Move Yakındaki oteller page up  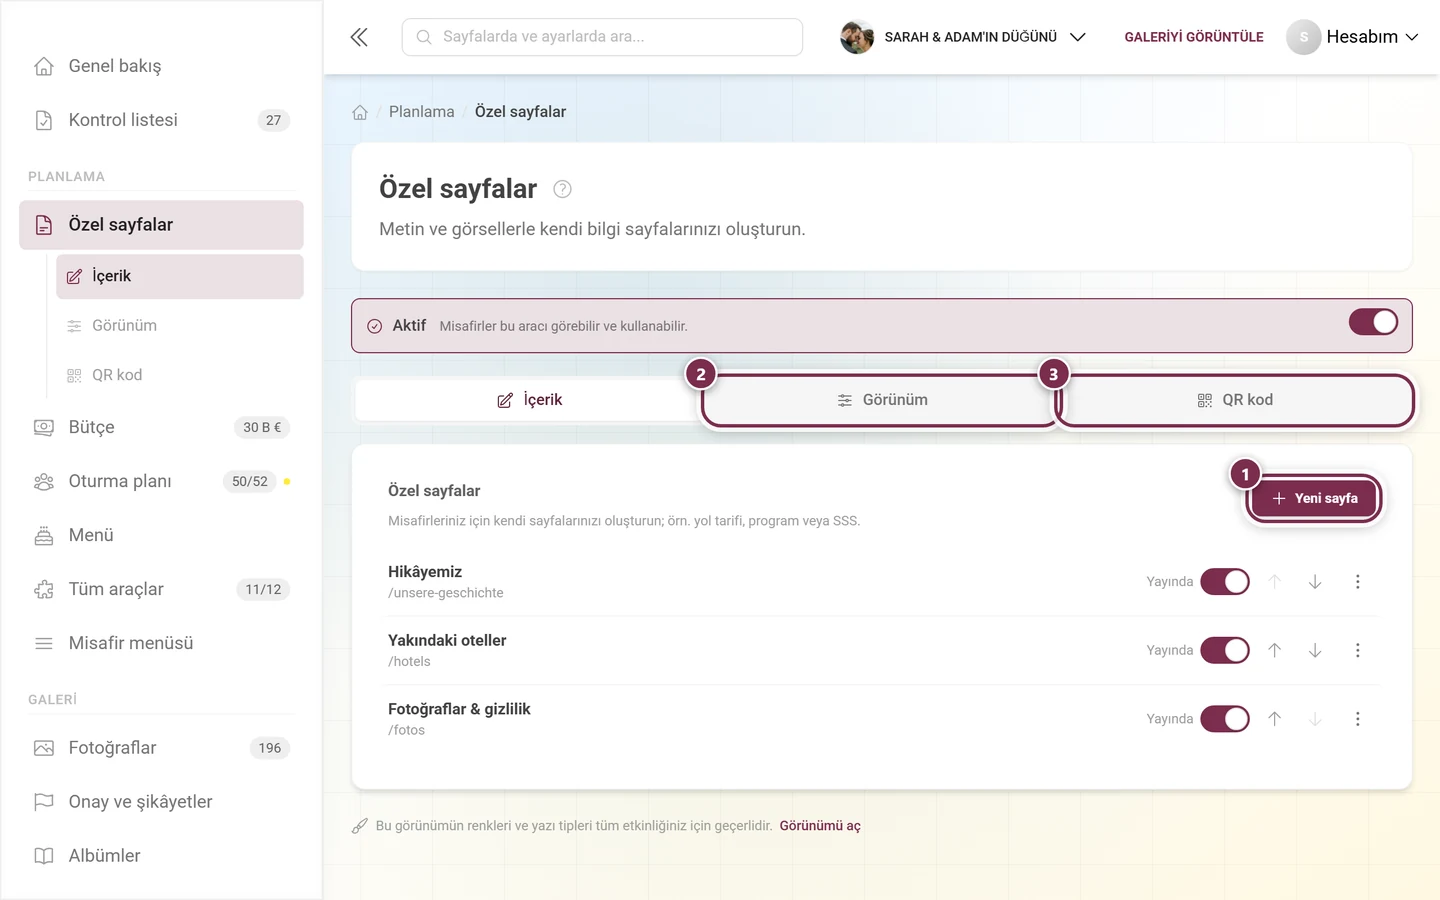click(1275, 650)
